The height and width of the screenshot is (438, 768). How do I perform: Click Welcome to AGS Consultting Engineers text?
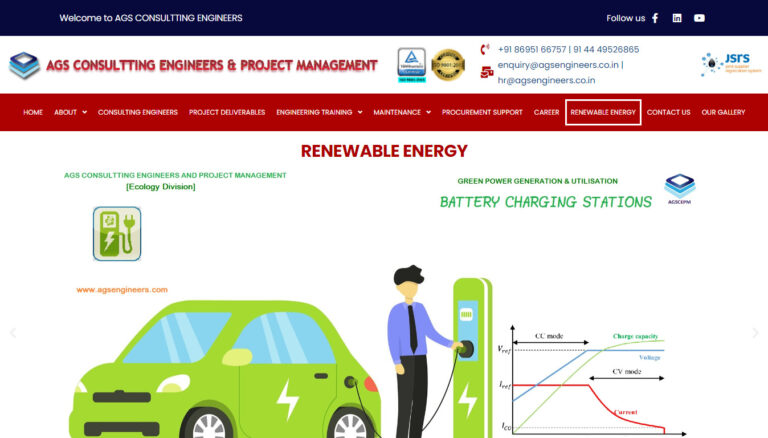[151, 18]
